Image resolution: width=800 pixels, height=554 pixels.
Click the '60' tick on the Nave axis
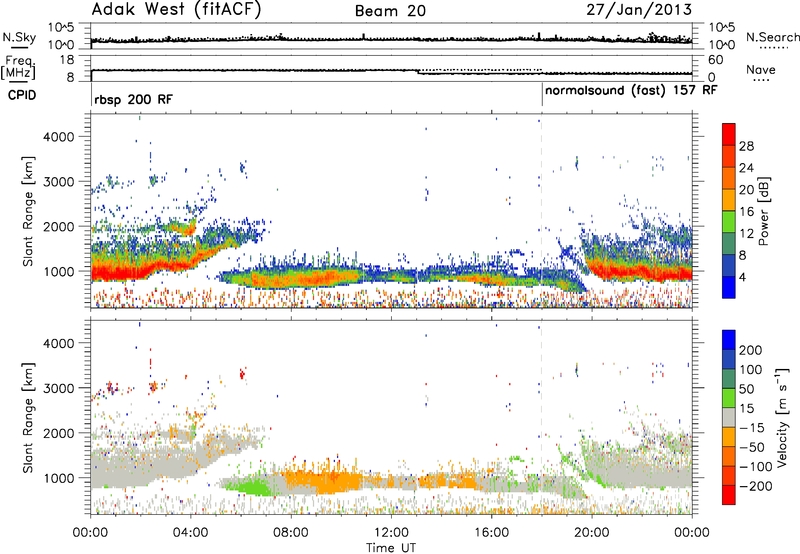click(715, 60)
